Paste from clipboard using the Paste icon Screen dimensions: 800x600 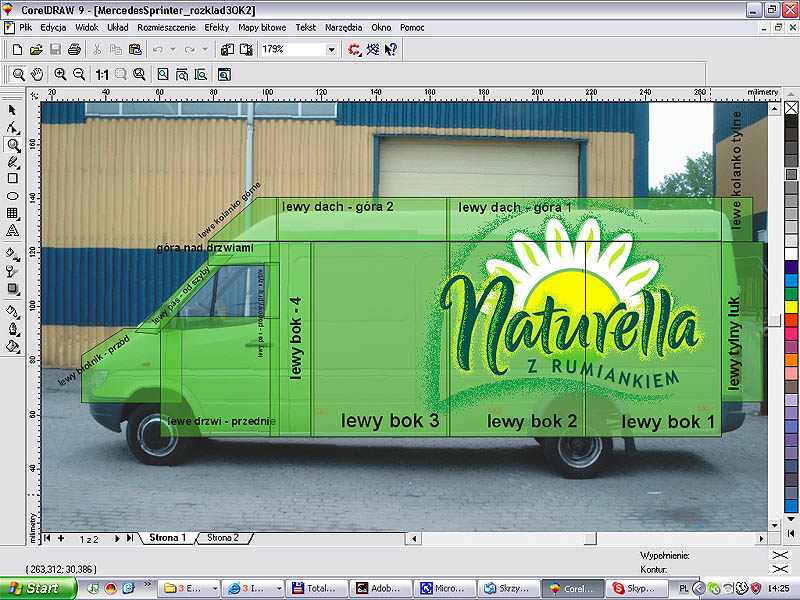pyautogui.click(x=135, y=49)
